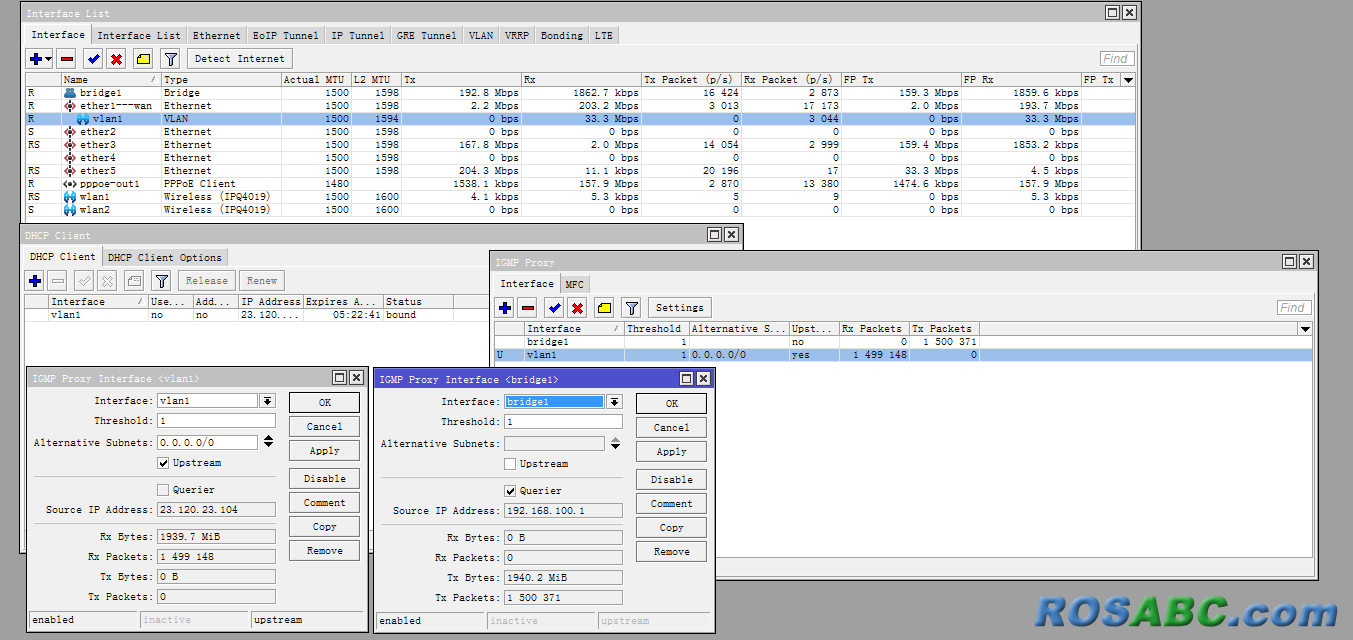Click the bridge1 bridge icon in Interface List
Viewport: 1353px width, 640px height.
(70, 93)
